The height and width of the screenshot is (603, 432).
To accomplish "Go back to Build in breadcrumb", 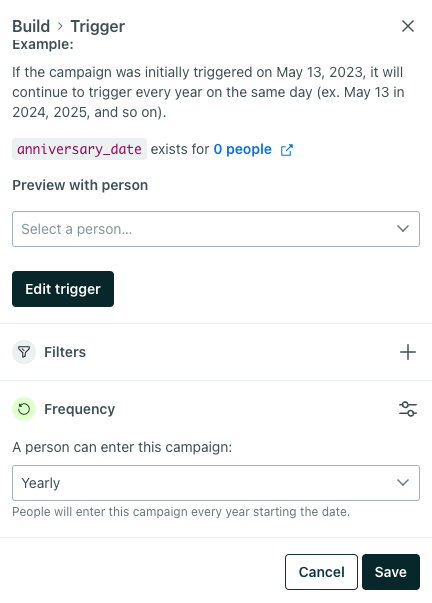I will (x=31, y=27).
